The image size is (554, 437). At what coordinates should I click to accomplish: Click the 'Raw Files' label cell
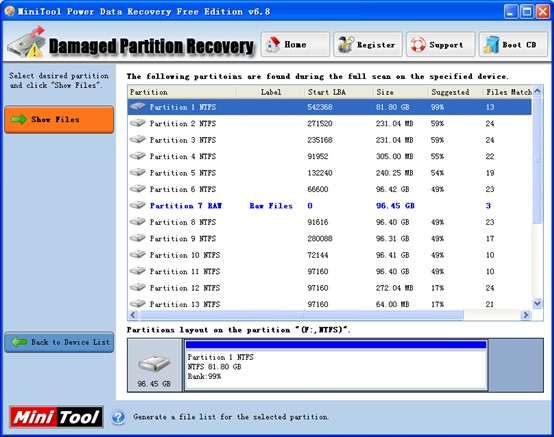point(271,206)
